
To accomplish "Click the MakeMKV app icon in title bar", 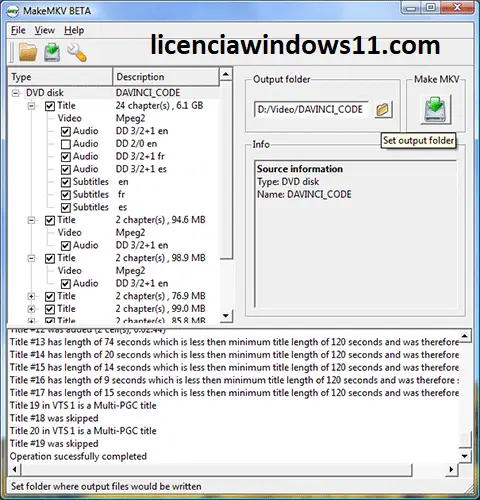I will (x=13, y=11).
